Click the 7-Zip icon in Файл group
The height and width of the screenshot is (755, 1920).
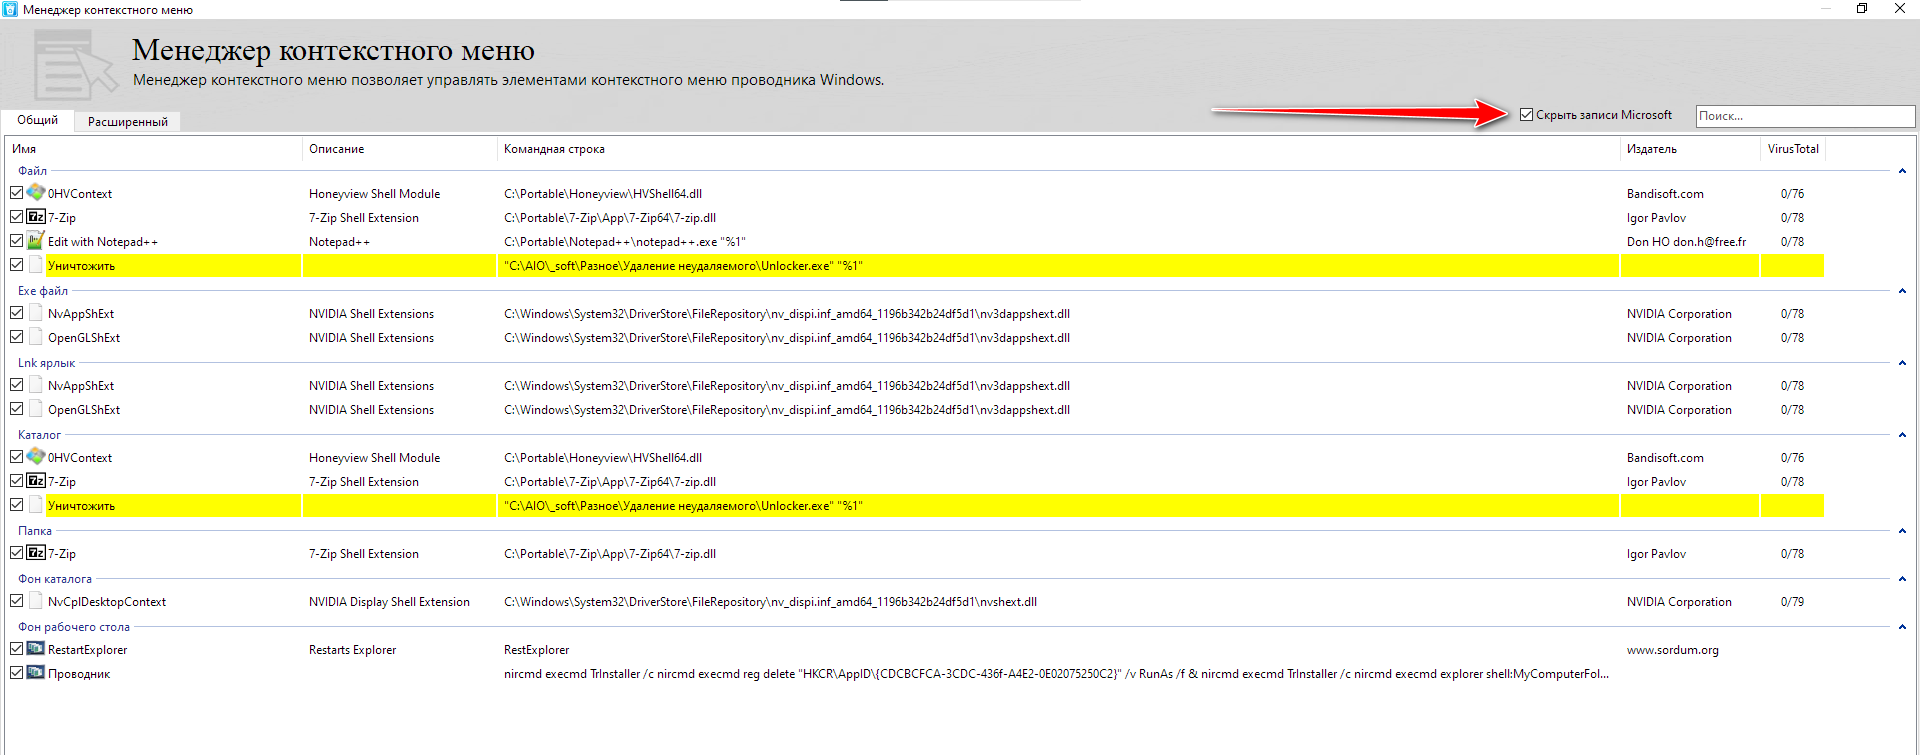point(36,217)
